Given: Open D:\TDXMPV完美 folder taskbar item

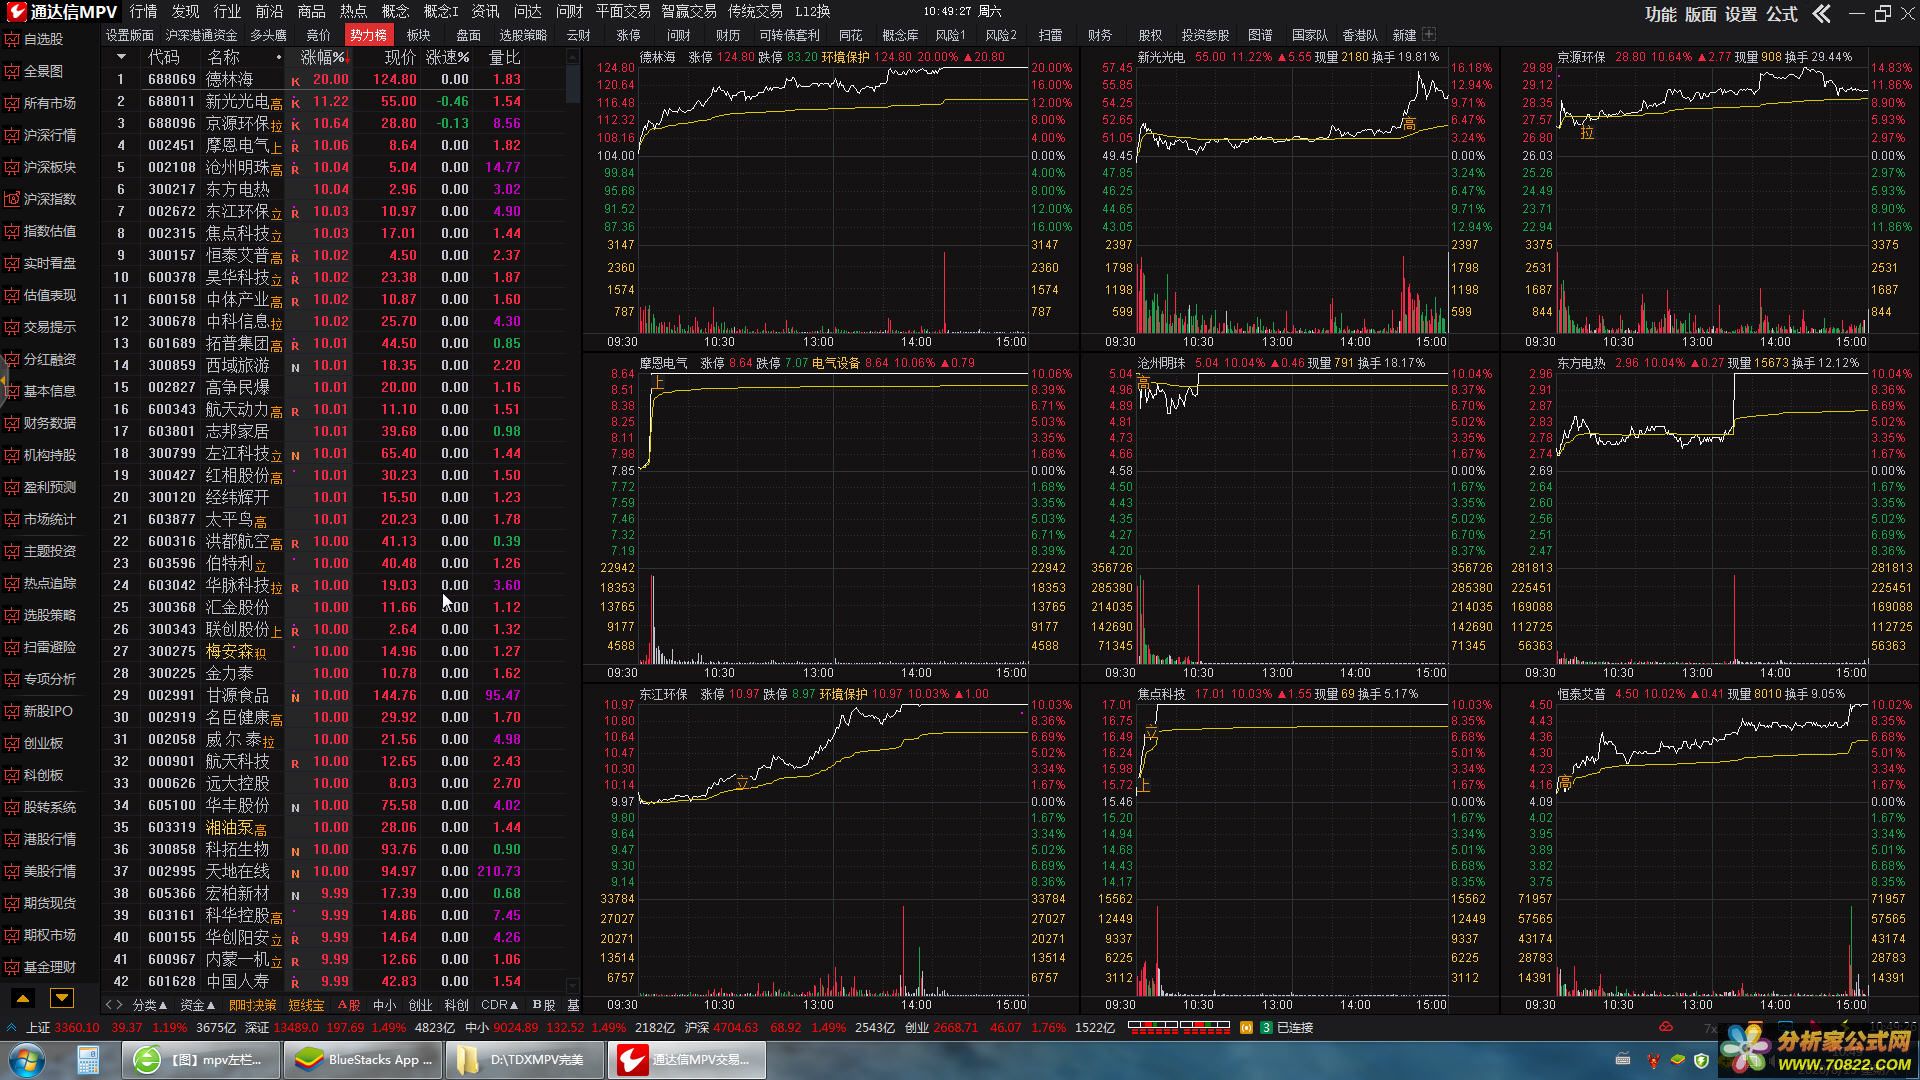Looking at the screenshot, I should point(525,1059).
